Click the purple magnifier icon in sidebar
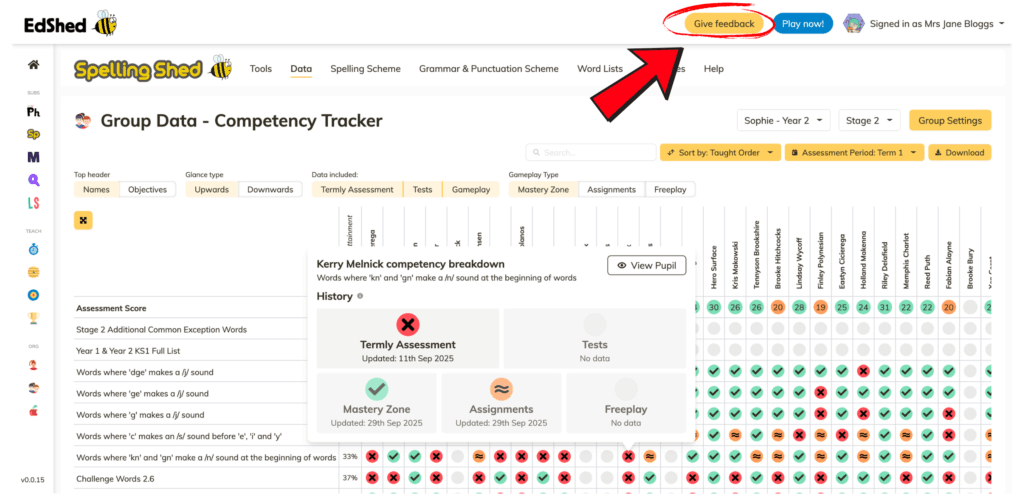 click(33, 180)
